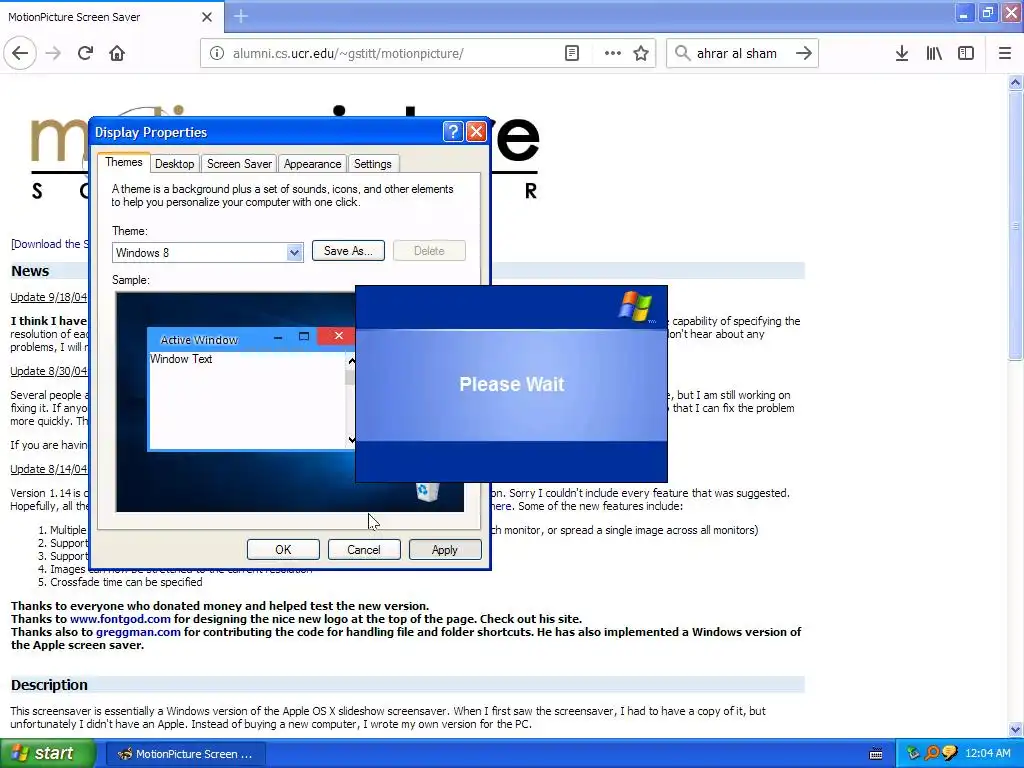Click the 'Please Wait' text

[x=511, y=384]
